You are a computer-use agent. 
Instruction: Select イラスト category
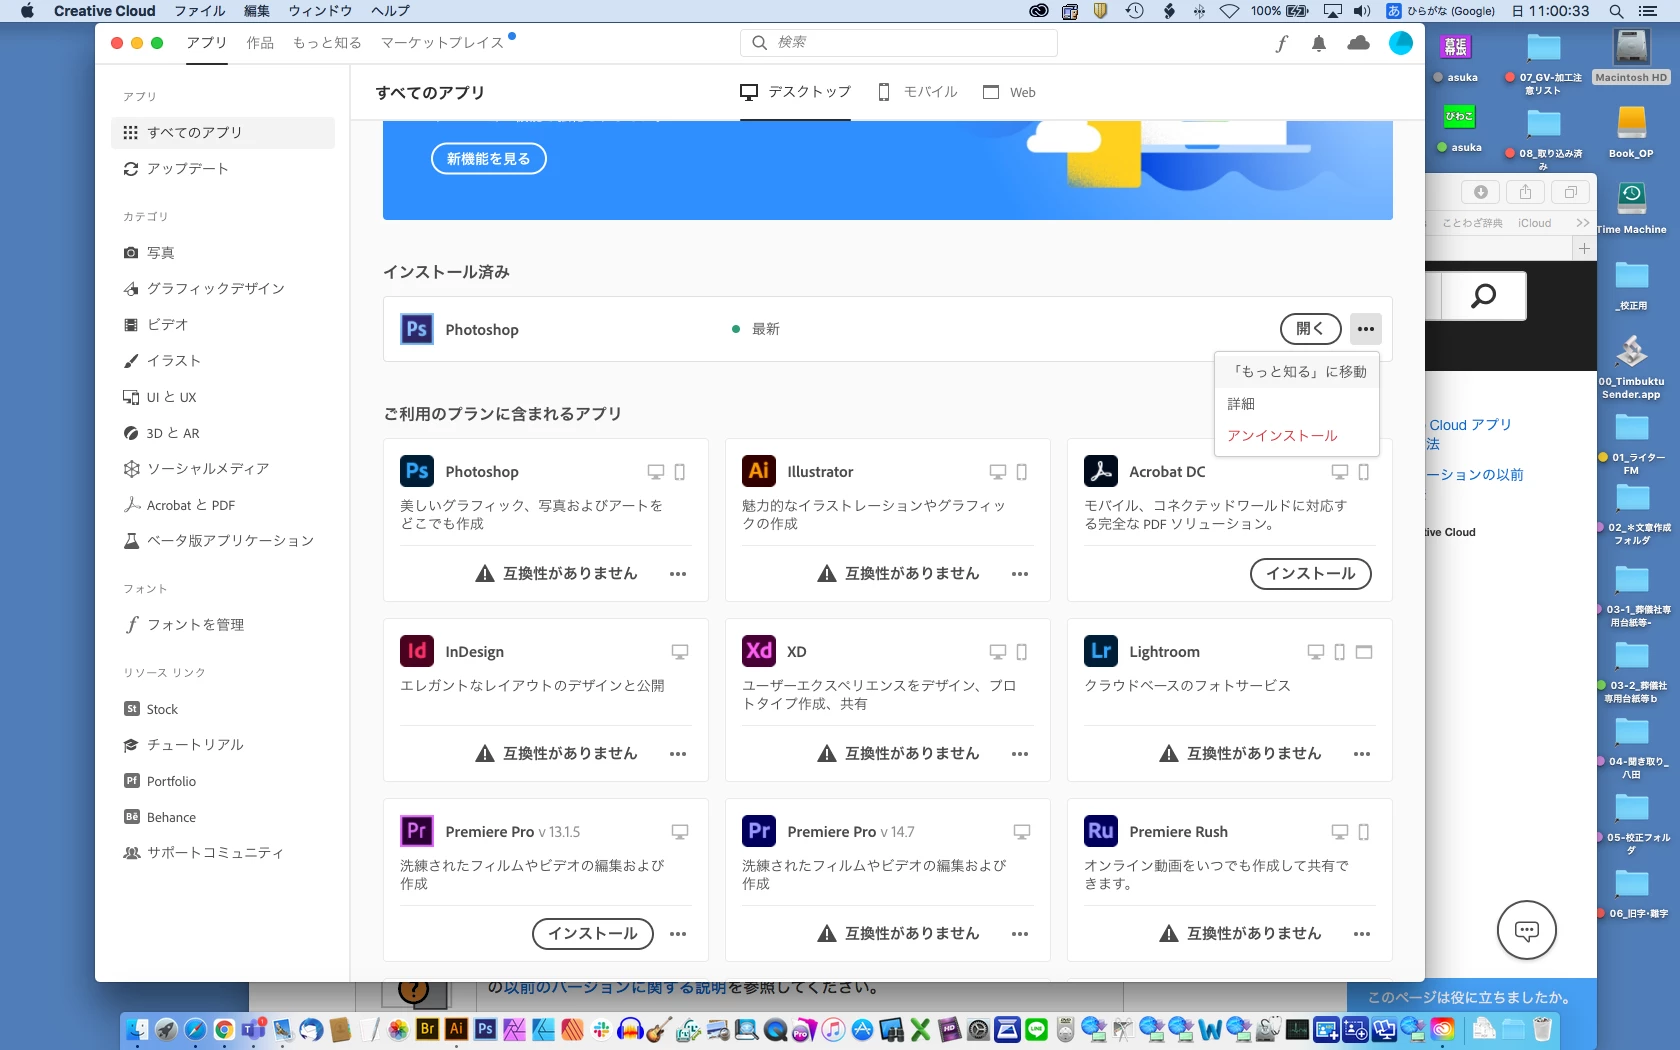coord(222,361)
